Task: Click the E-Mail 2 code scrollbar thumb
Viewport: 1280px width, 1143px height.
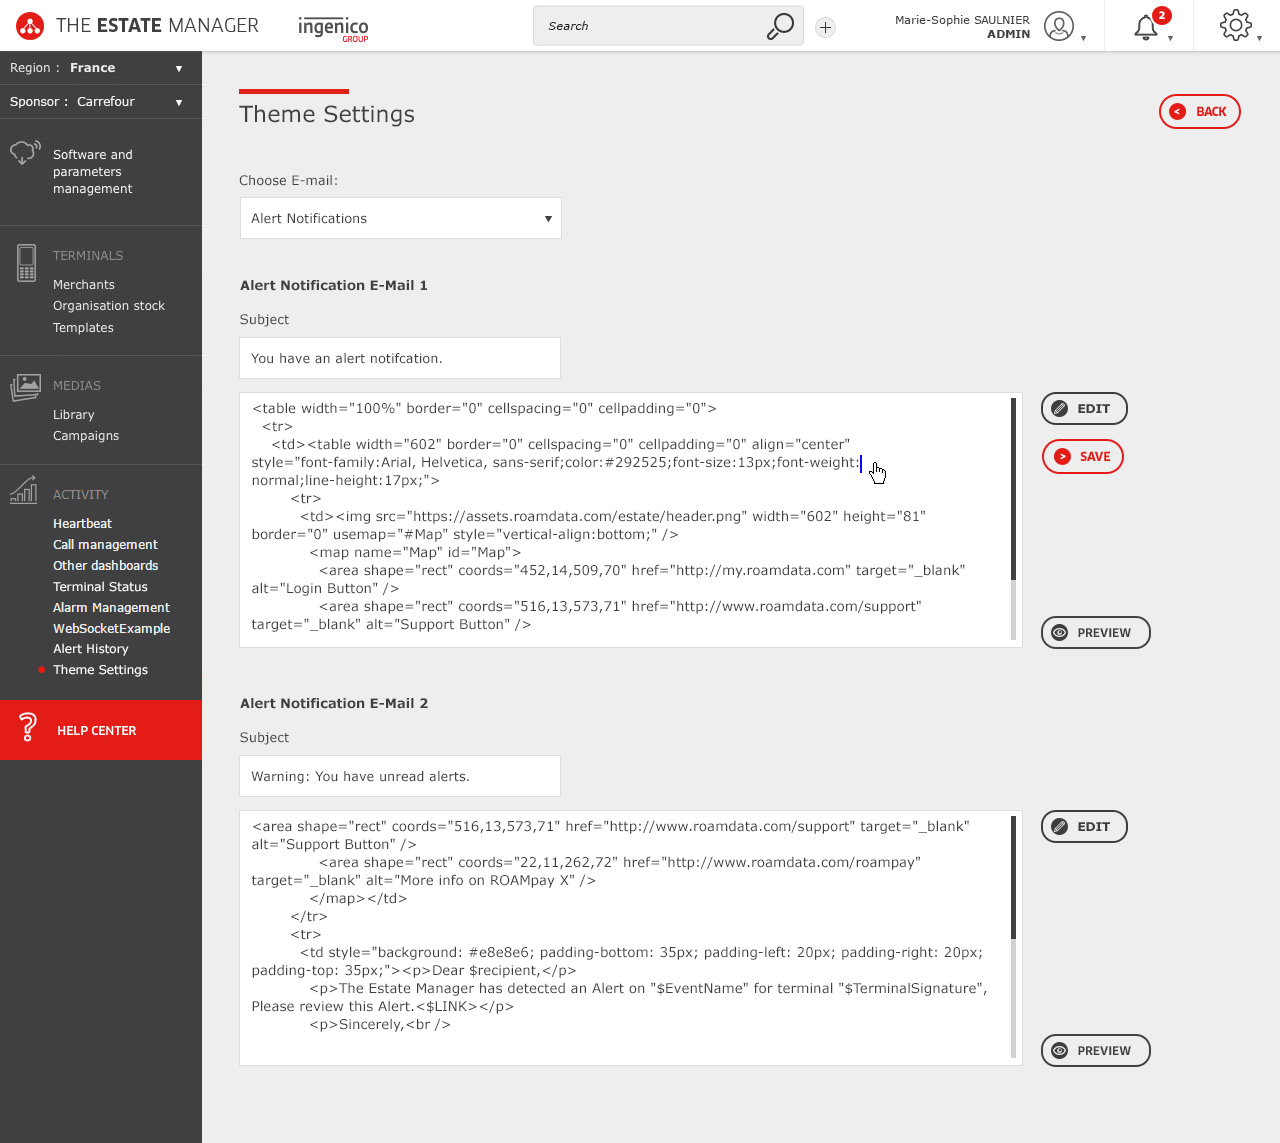Action: (x=1013, y=877)
